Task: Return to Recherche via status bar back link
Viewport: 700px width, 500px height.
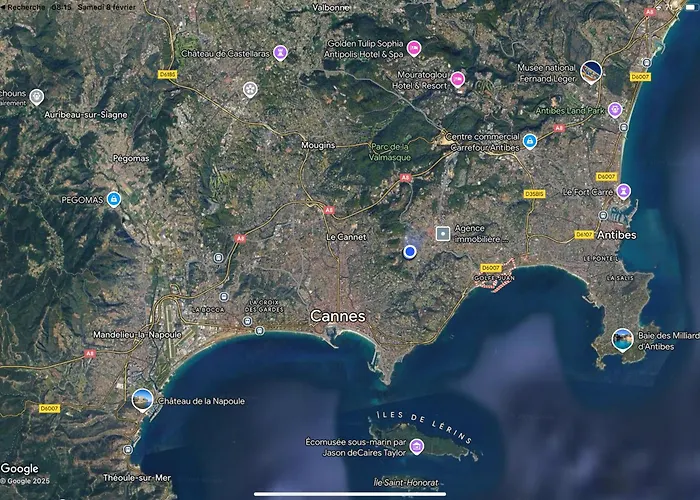Action: 23,7
